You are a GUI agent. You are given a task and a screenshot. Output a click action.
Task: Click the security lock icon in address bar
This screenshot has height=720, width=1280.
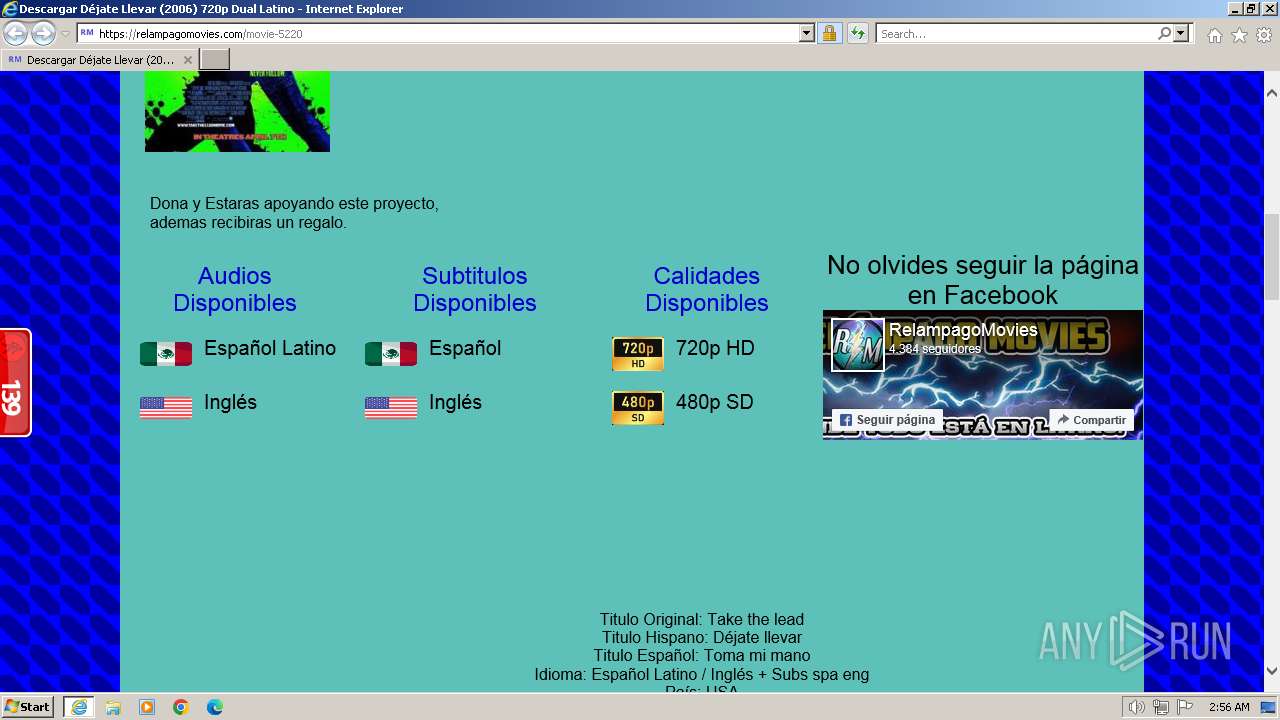coord(829,34)
